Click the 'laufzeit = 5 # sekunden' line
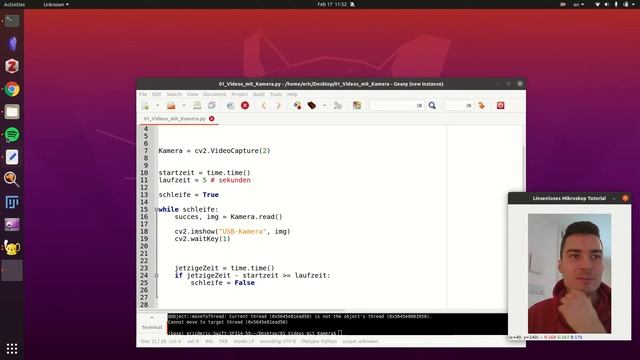Viewport: 640px width, 360px height. (204, 180)
